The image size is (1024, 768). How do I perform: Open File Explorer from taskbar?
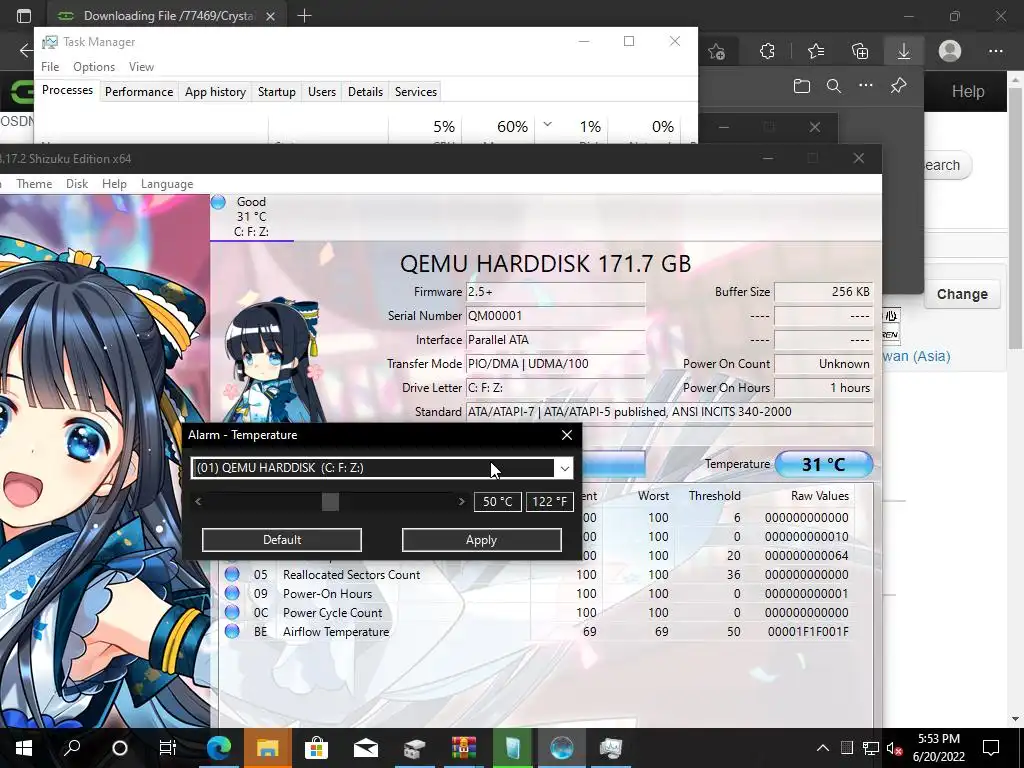pyautogui.click(x=267, y=748)
